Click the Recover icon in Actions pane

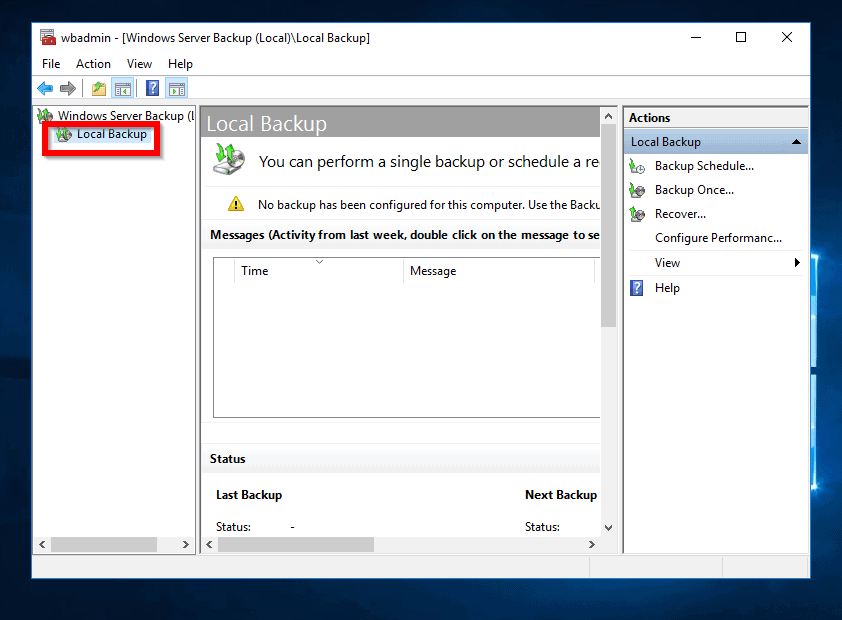tap(637, 214)
